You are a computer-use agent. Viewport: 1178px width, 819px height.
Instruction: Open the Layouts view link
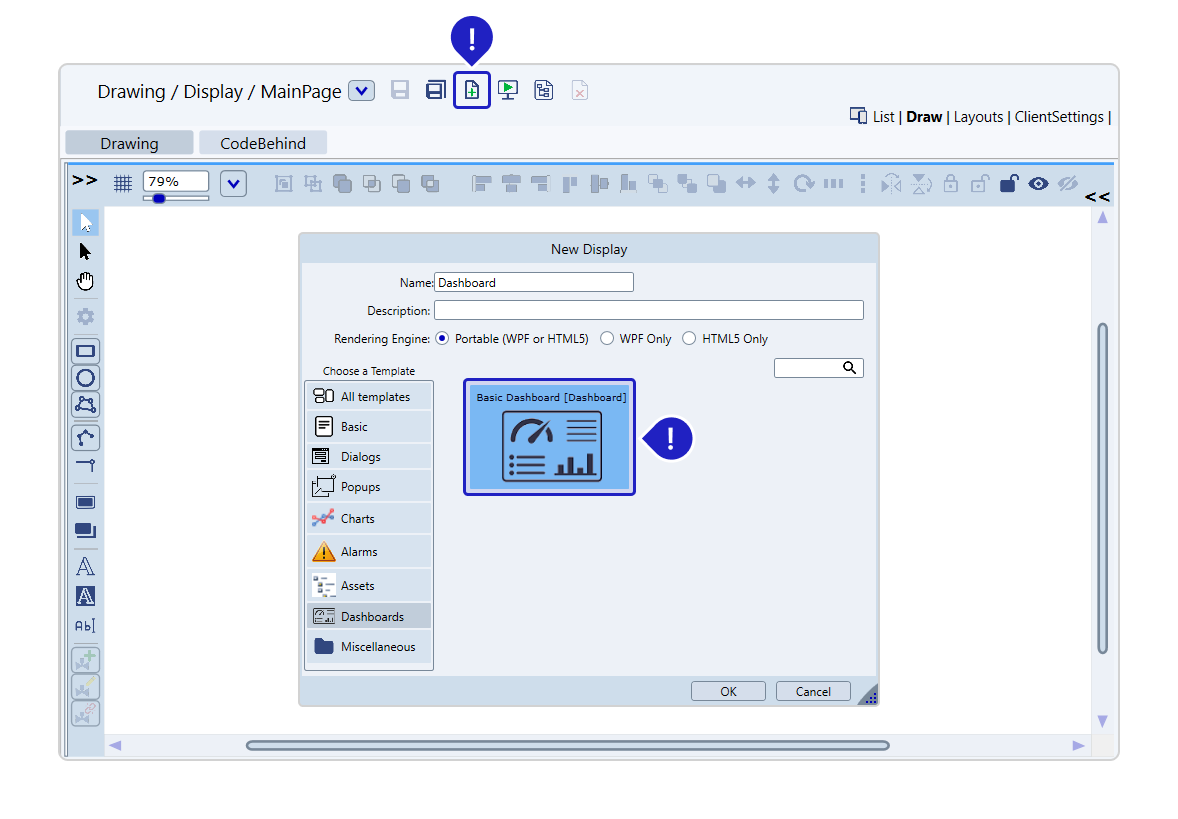tap(978, 117)
